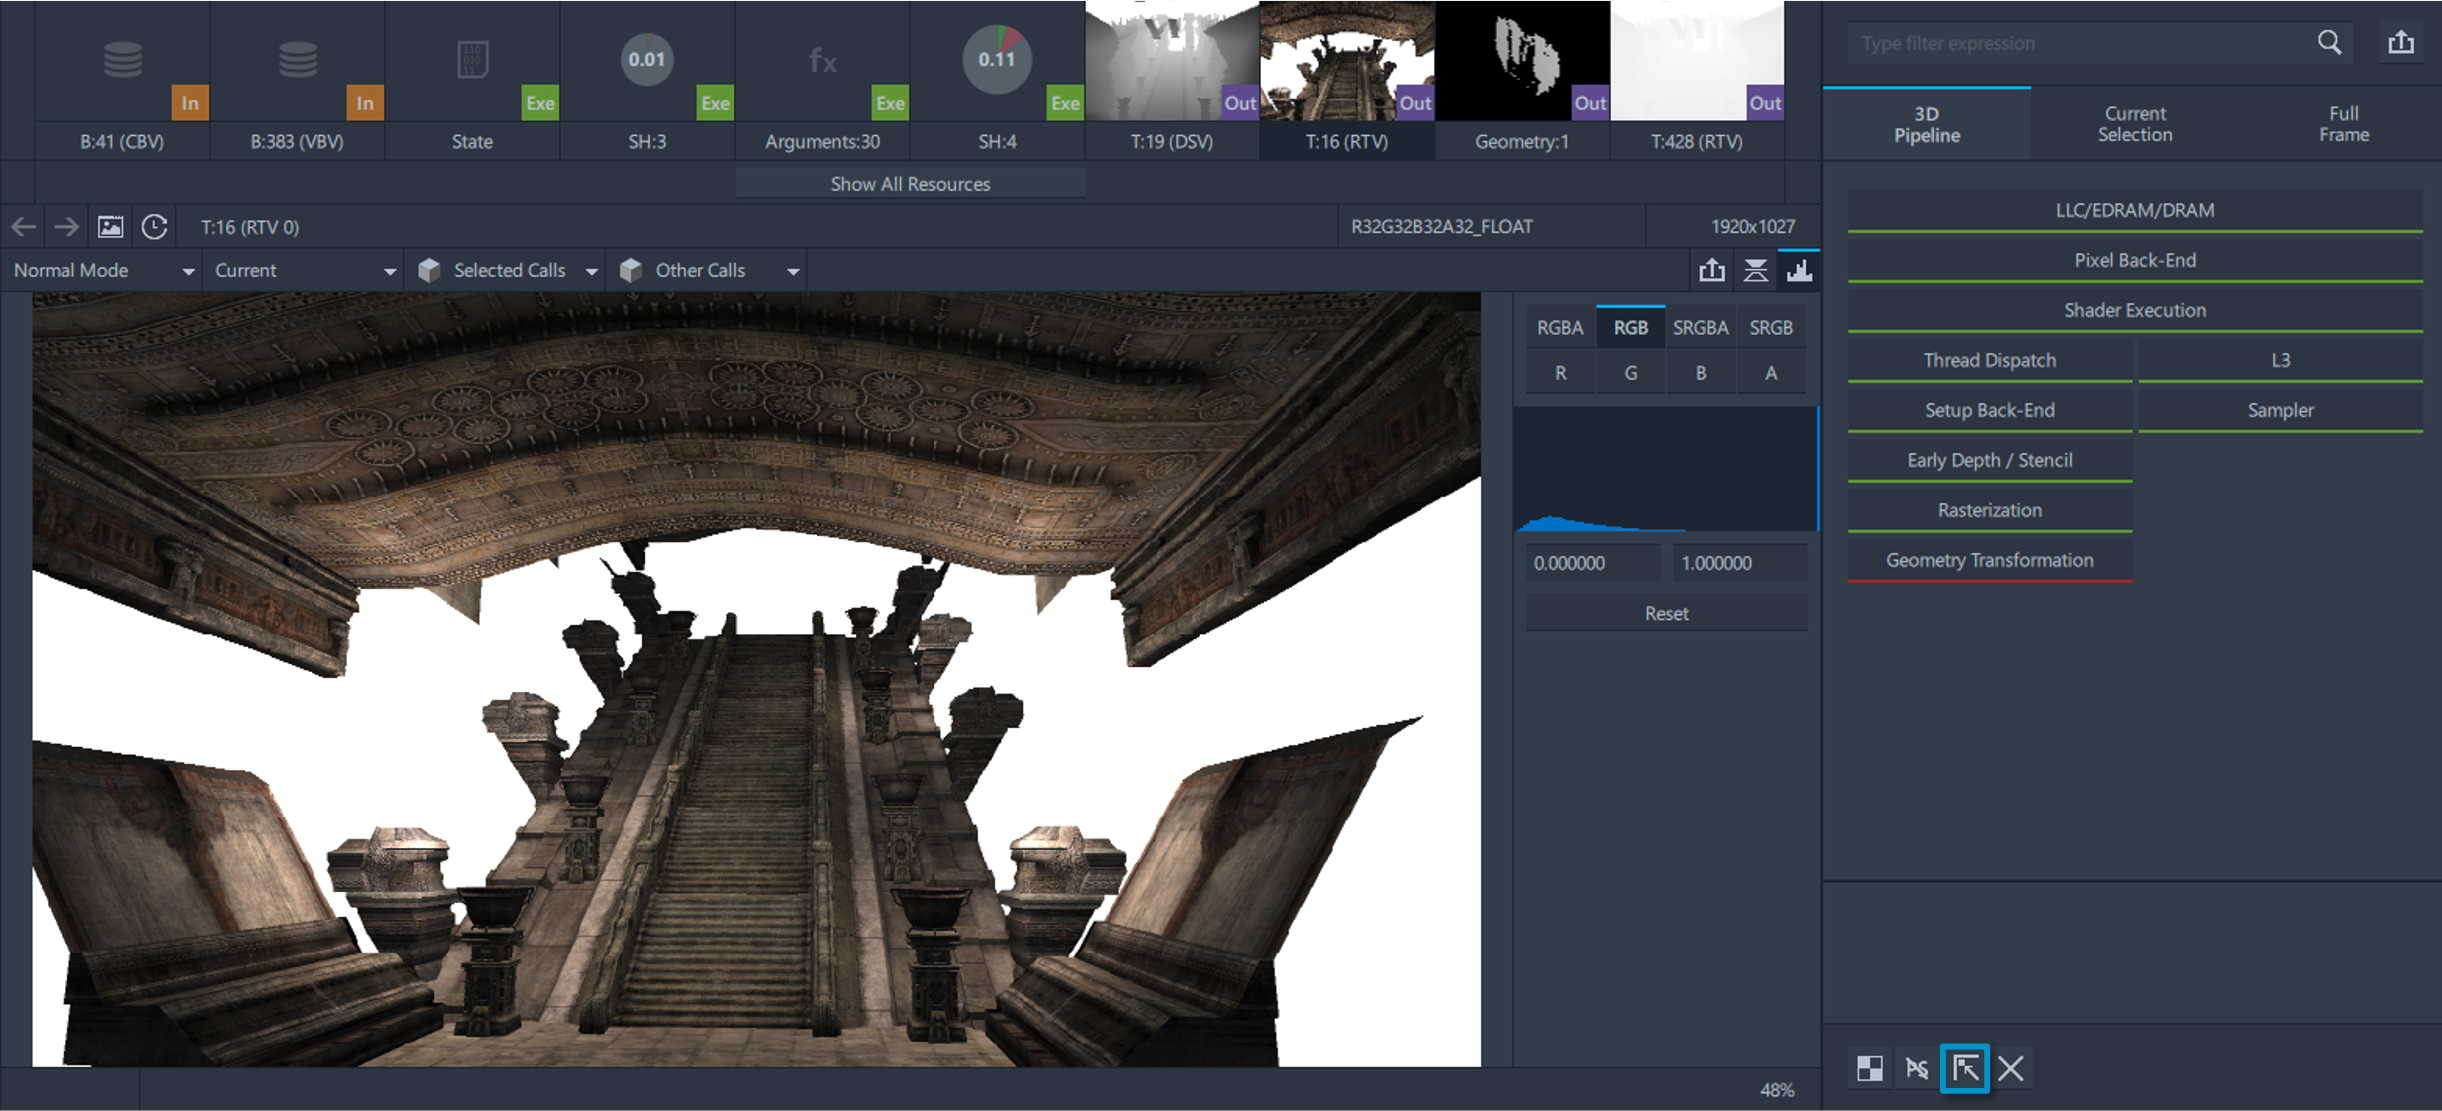Screen dimensions: 2442x1111
Task: Toggle the highlighted arrow pointer icon
Action: pos(1964,1068)
